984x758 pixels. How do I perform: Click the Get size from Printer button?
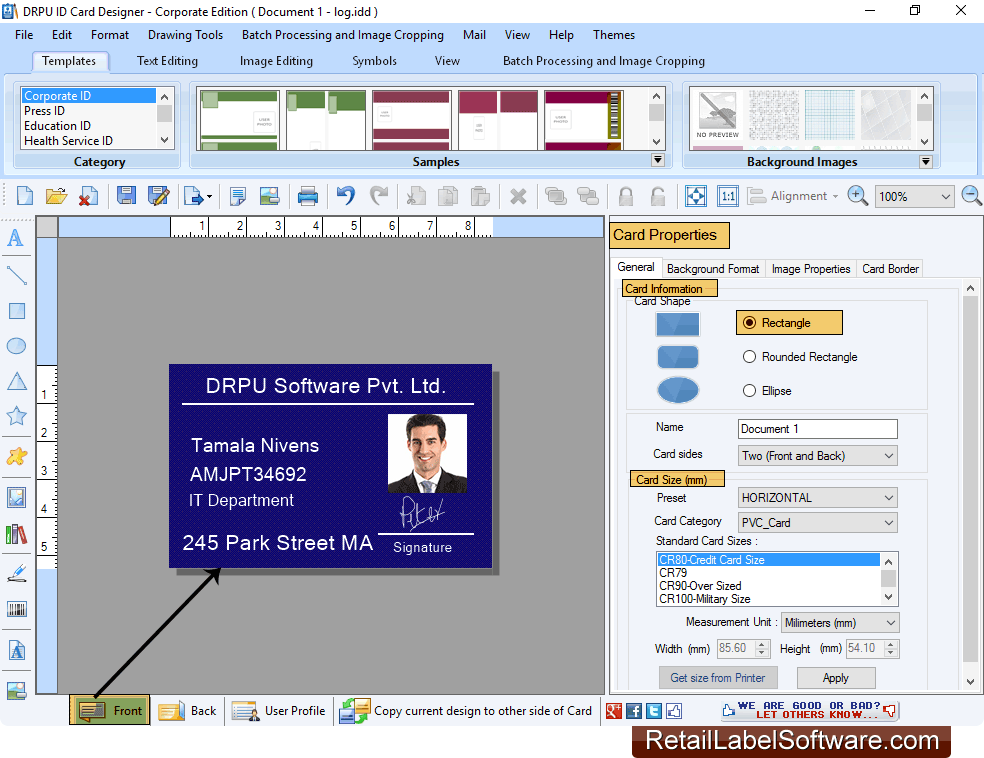(x=718, y=677)
